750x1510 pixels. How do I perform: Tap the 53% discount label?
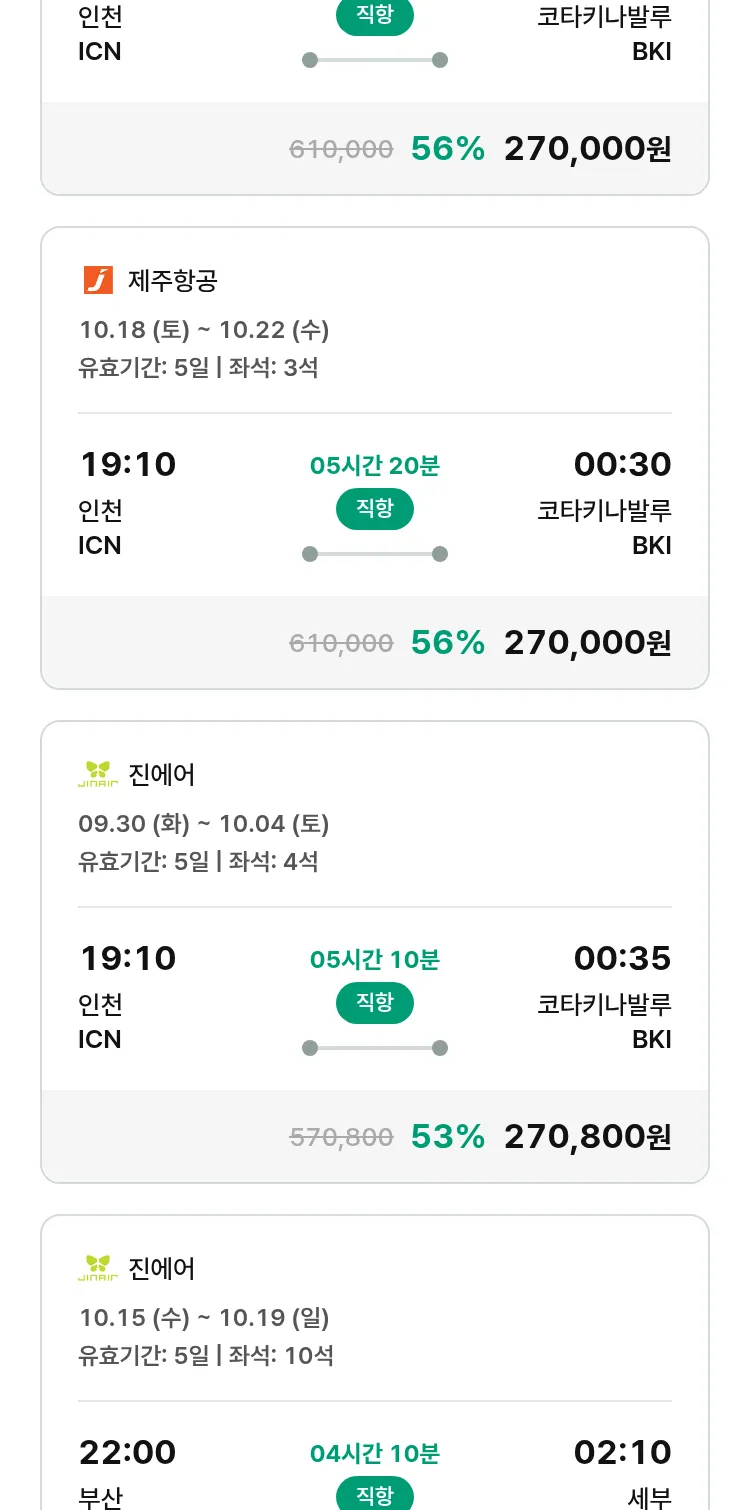pos(447,1136)
